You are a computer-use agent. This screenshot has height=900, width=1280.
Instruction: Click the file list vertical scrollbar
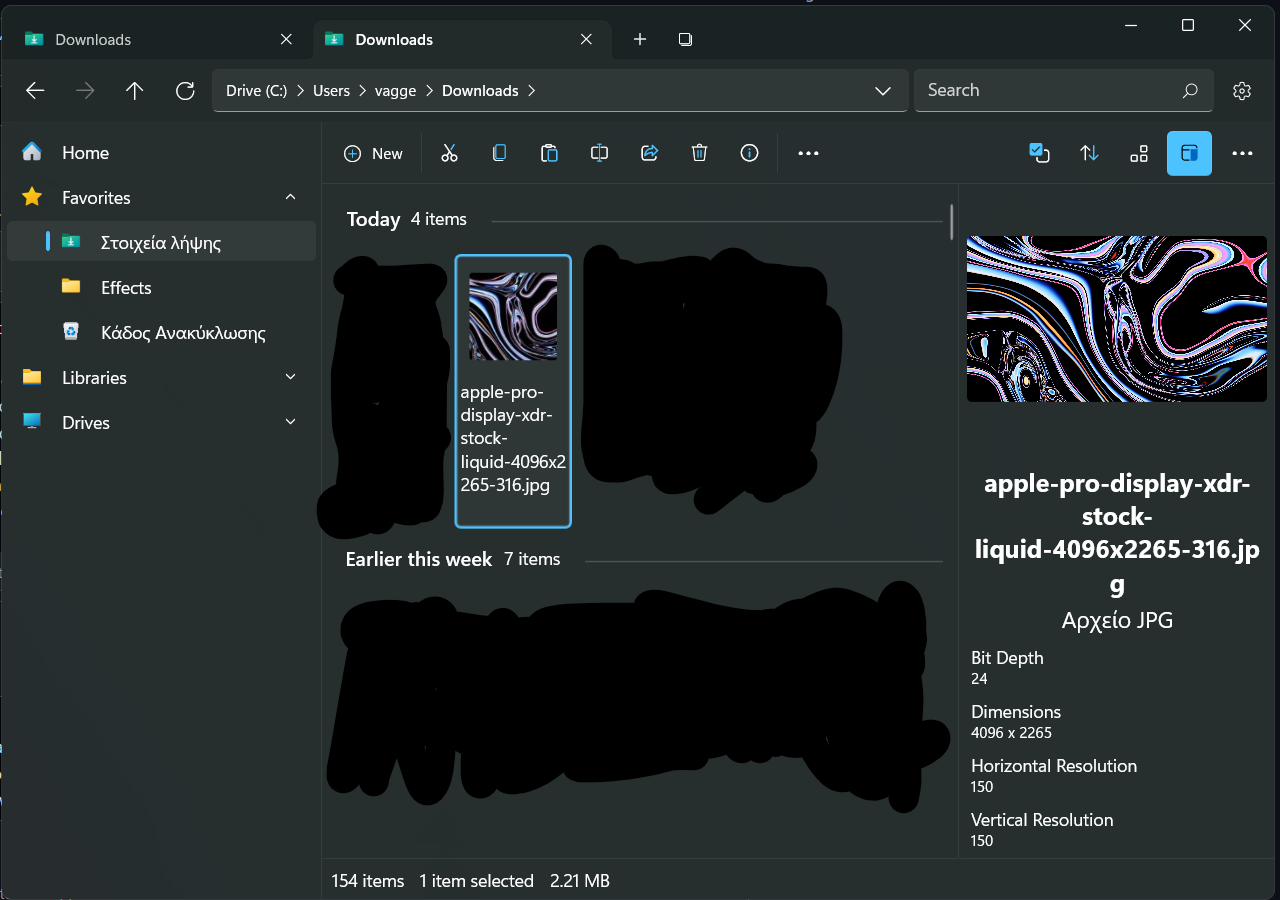point(951,222)
